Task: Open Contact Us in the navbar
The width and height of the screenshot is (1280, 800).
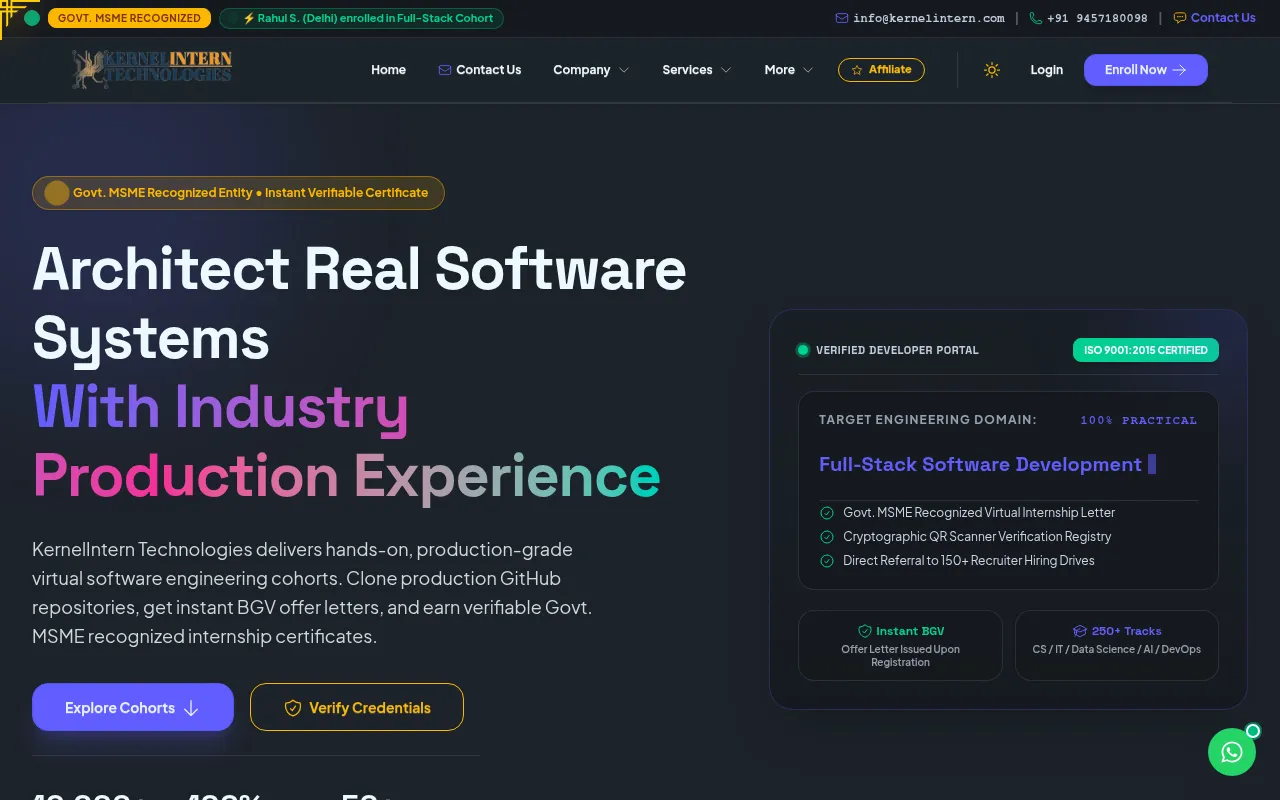Action: 480,70
